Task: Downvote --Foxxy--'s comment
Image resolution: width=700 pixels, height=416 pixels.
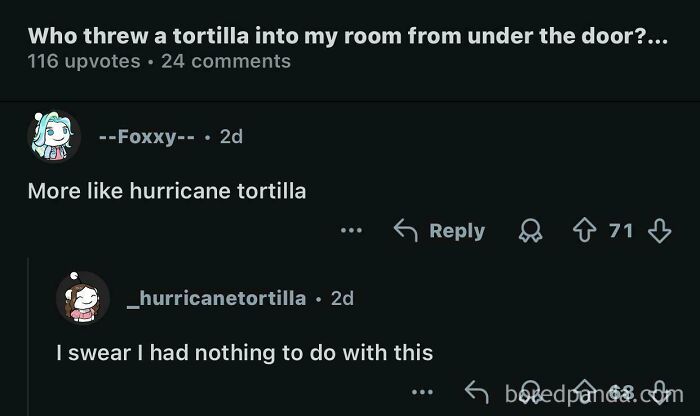Action: 659,231
